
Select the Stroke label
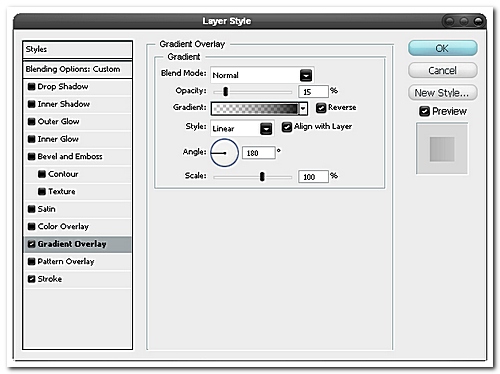(50, 279)
